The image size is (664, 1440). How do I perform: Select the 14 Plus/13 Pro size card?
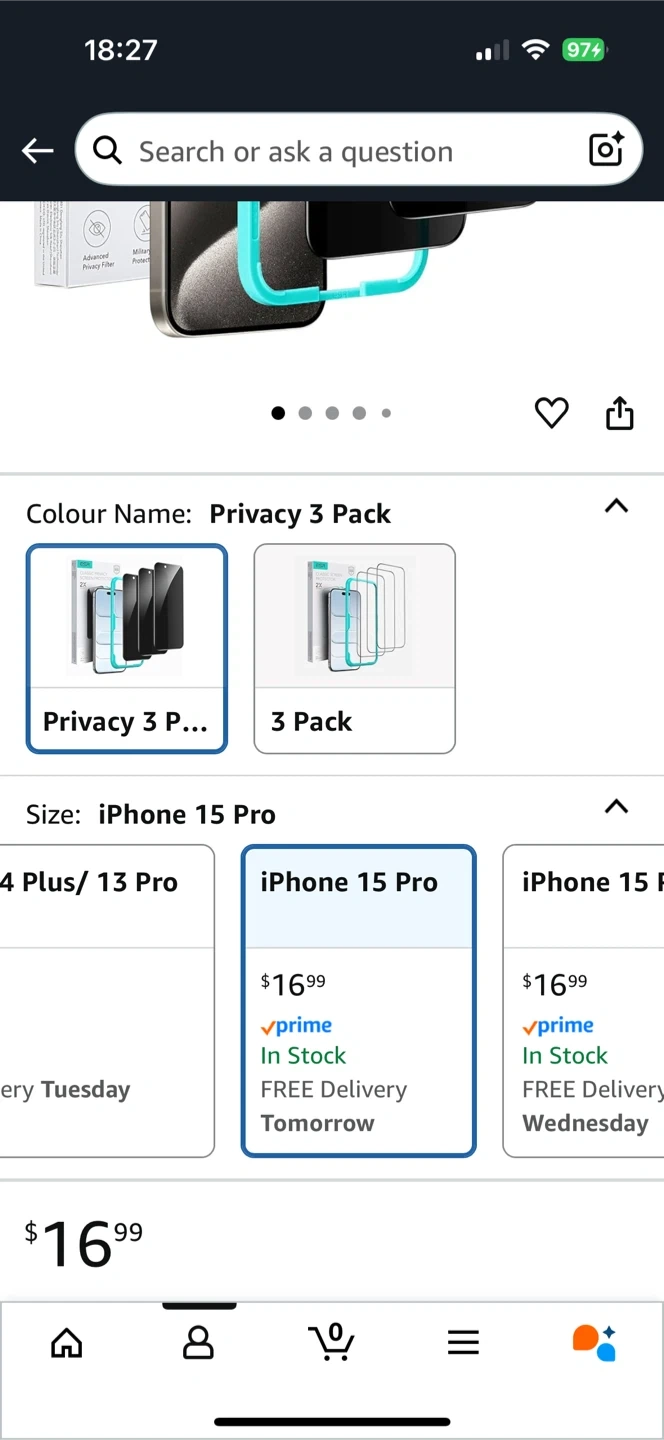point(105,1000)
